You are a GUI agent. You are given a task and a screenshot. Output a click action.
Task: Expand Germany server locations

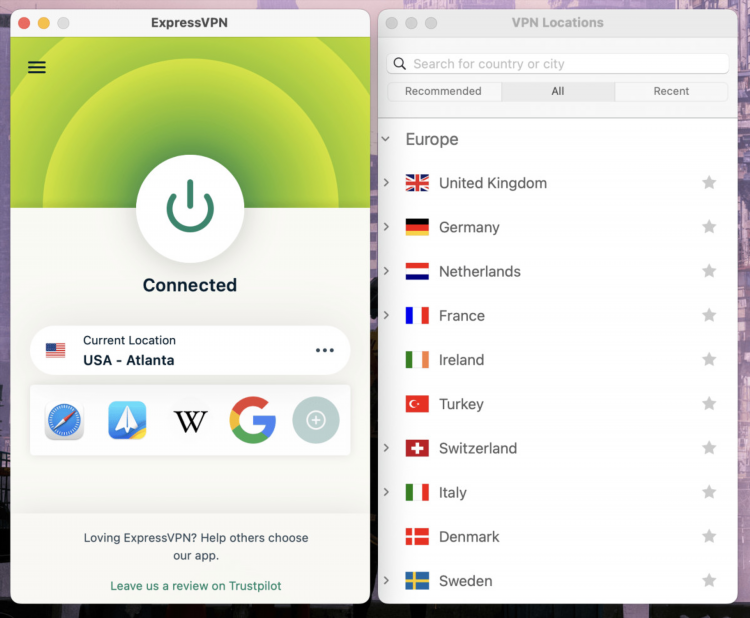click(386, 226)
